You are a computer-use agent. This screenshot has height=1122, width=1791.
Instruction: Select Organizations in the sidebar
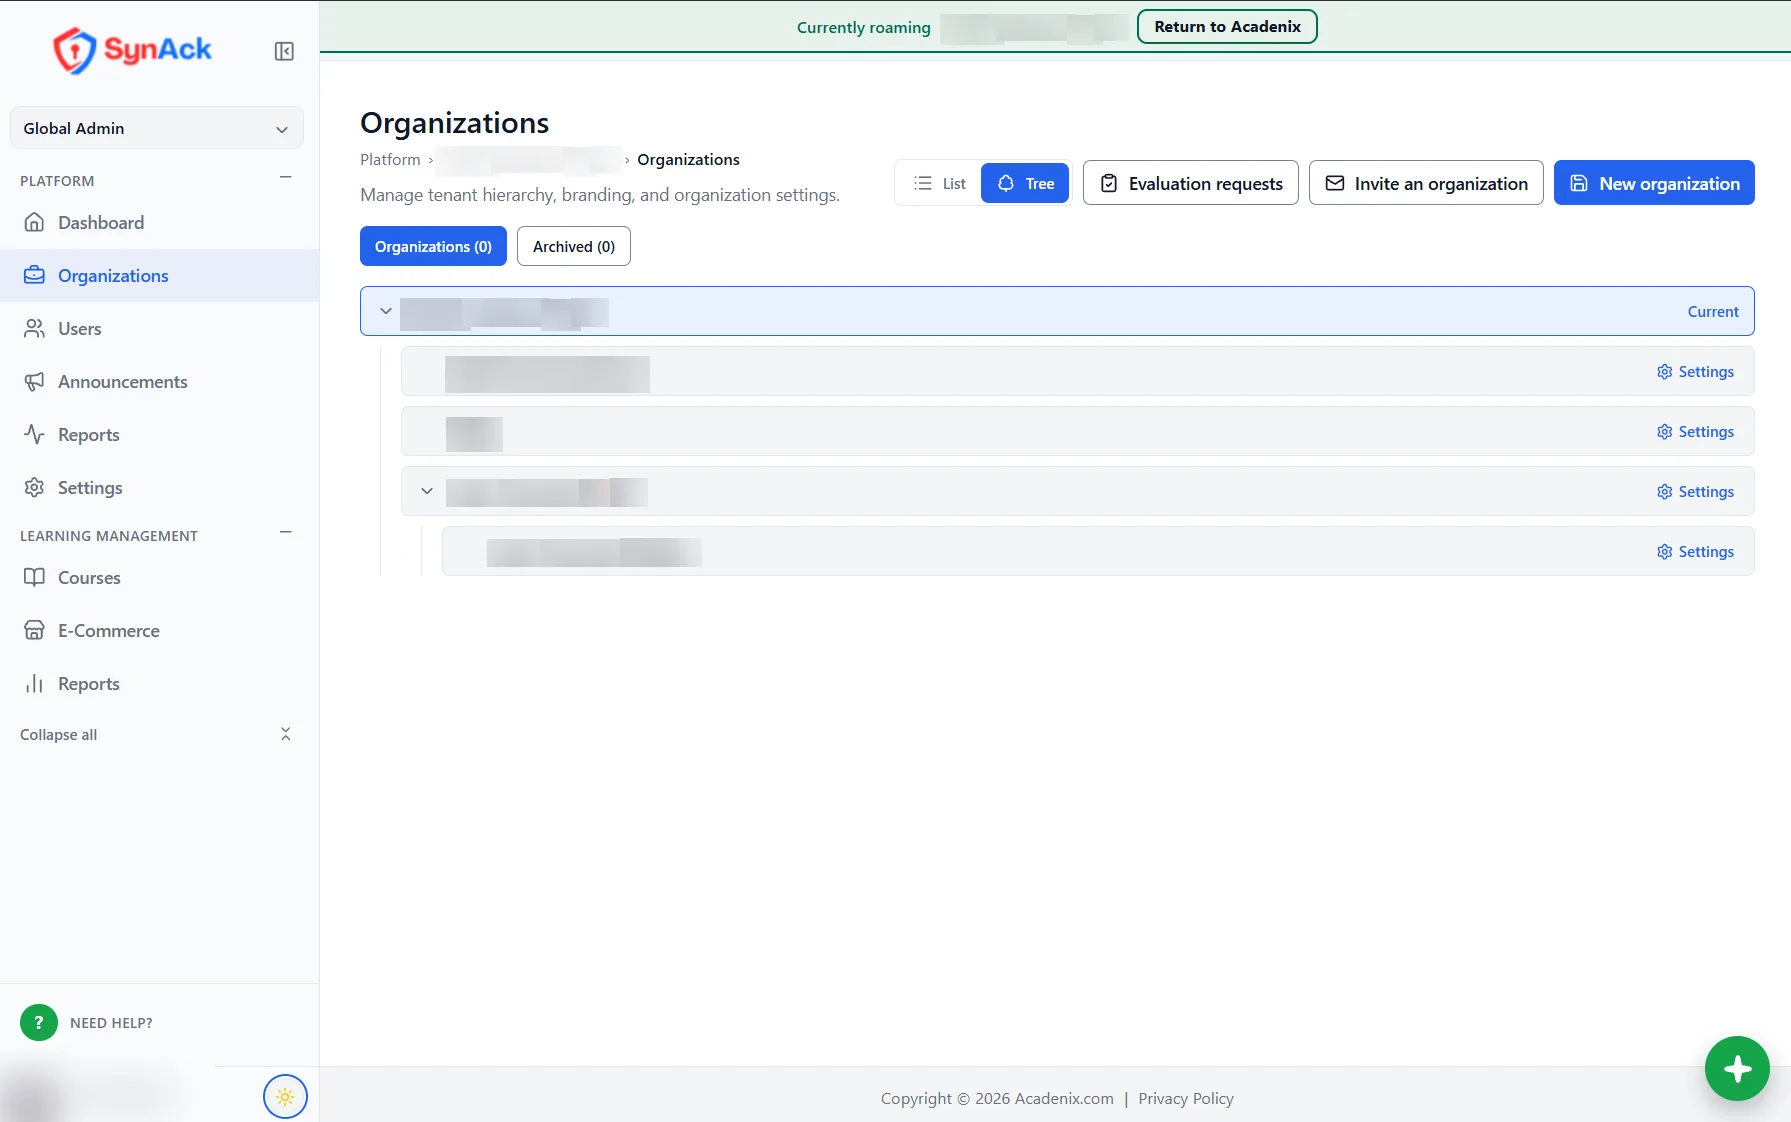159,275
